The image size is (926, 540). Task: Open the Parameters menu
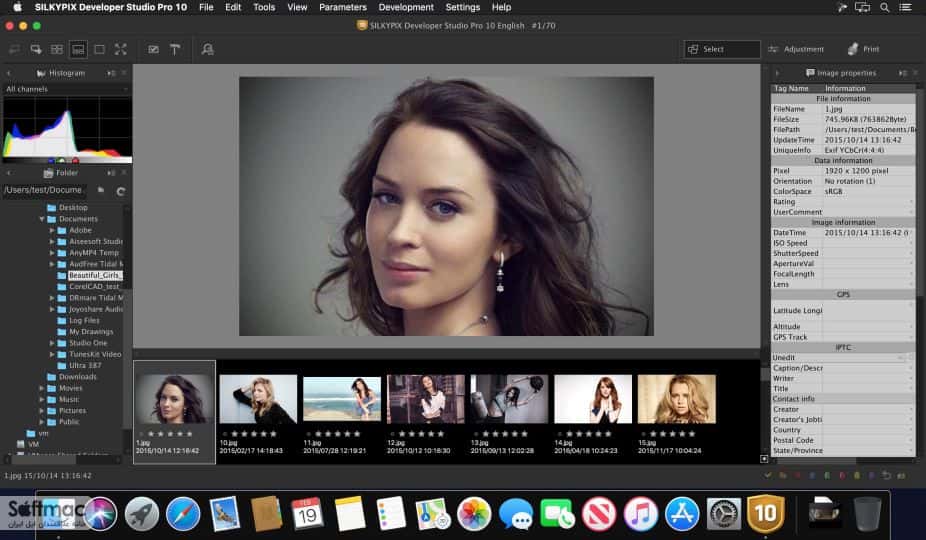[343, 8]
